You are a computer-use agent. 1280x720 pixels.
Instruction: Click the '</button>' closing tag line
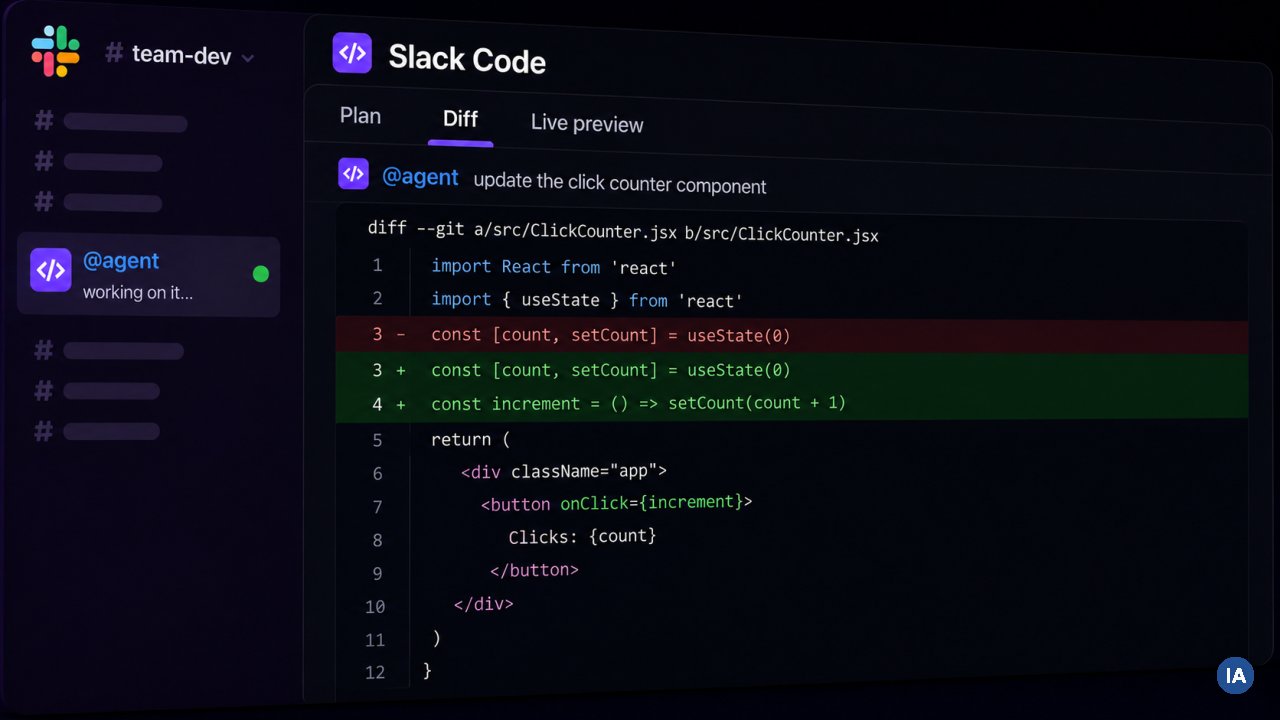tap(534, 570)
